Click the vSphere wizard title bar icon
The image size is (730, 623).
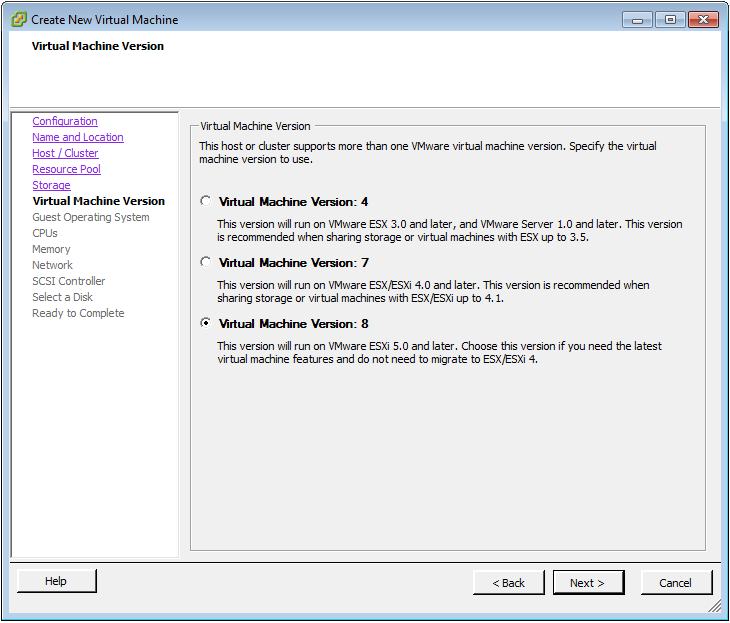(19, 20)
